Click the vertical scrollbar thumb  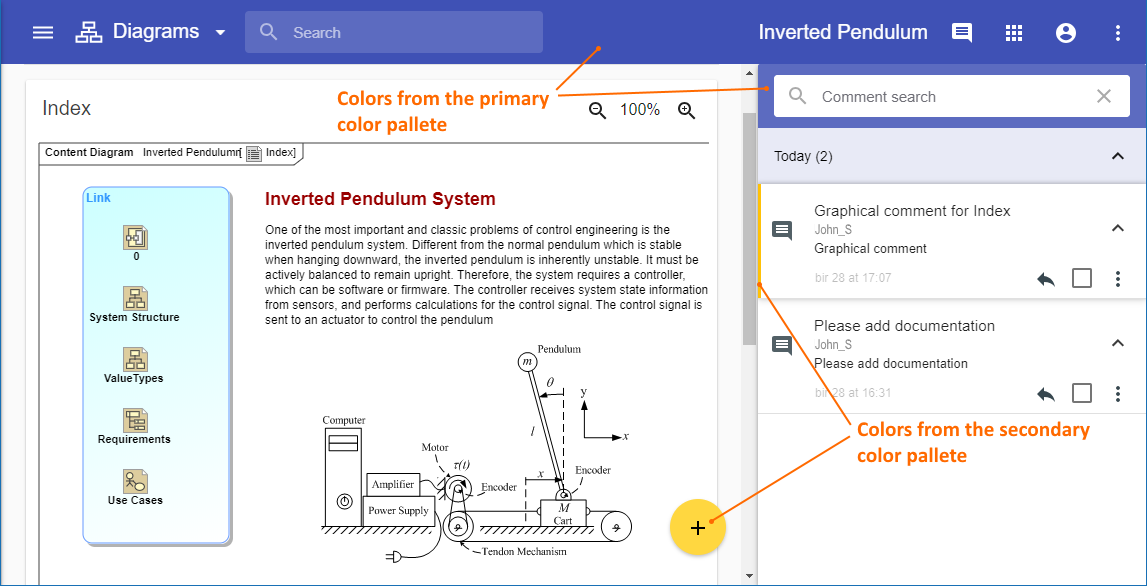click(748, 228)
